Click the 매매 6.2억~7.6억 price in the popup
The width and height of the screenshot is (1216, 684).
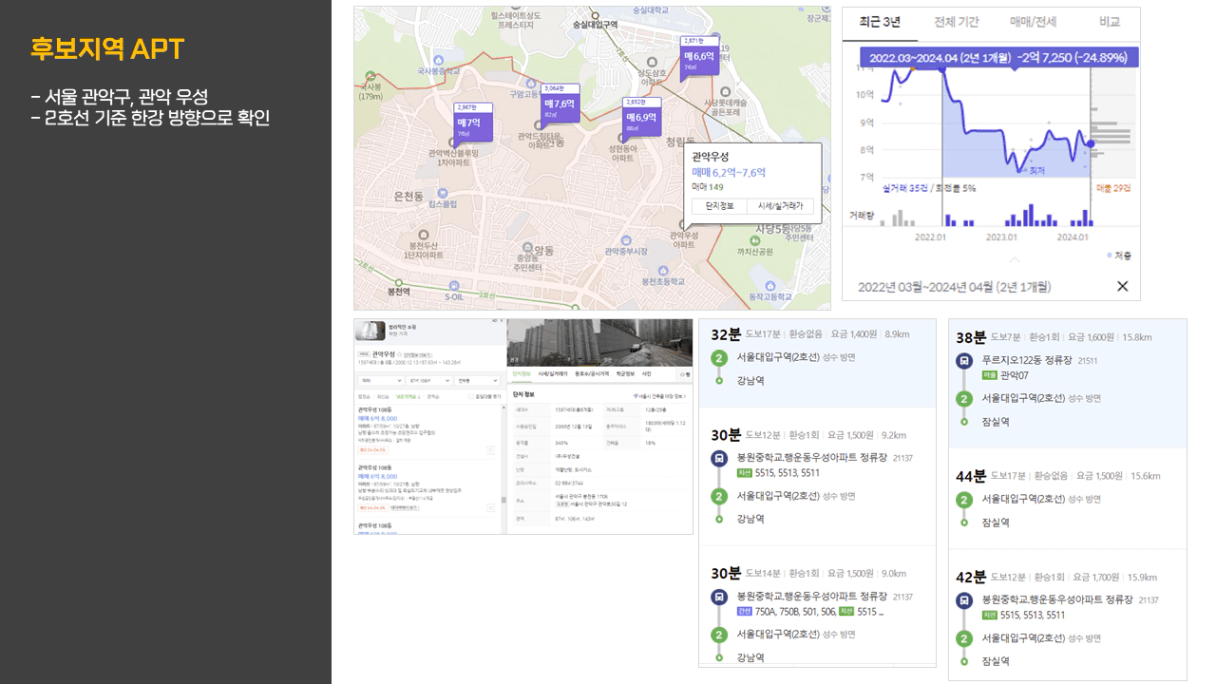click(729, 172)
